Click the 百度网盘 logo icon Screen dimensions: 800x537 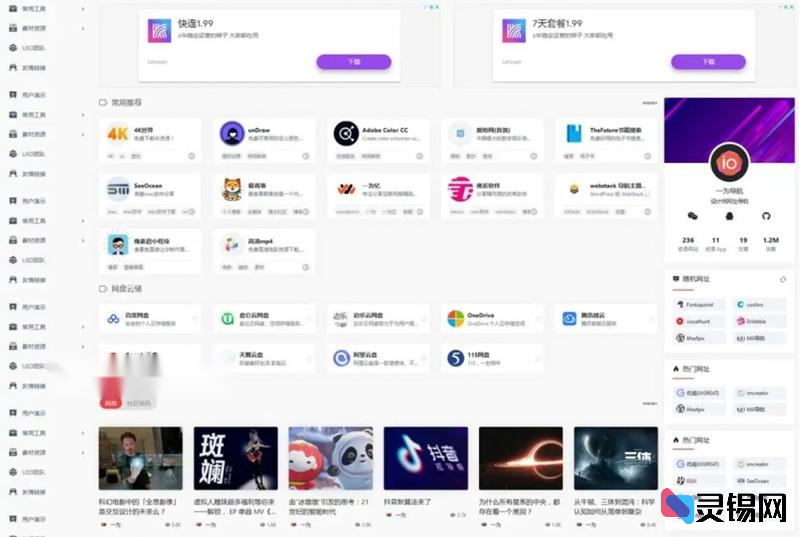tap(113, 319)
